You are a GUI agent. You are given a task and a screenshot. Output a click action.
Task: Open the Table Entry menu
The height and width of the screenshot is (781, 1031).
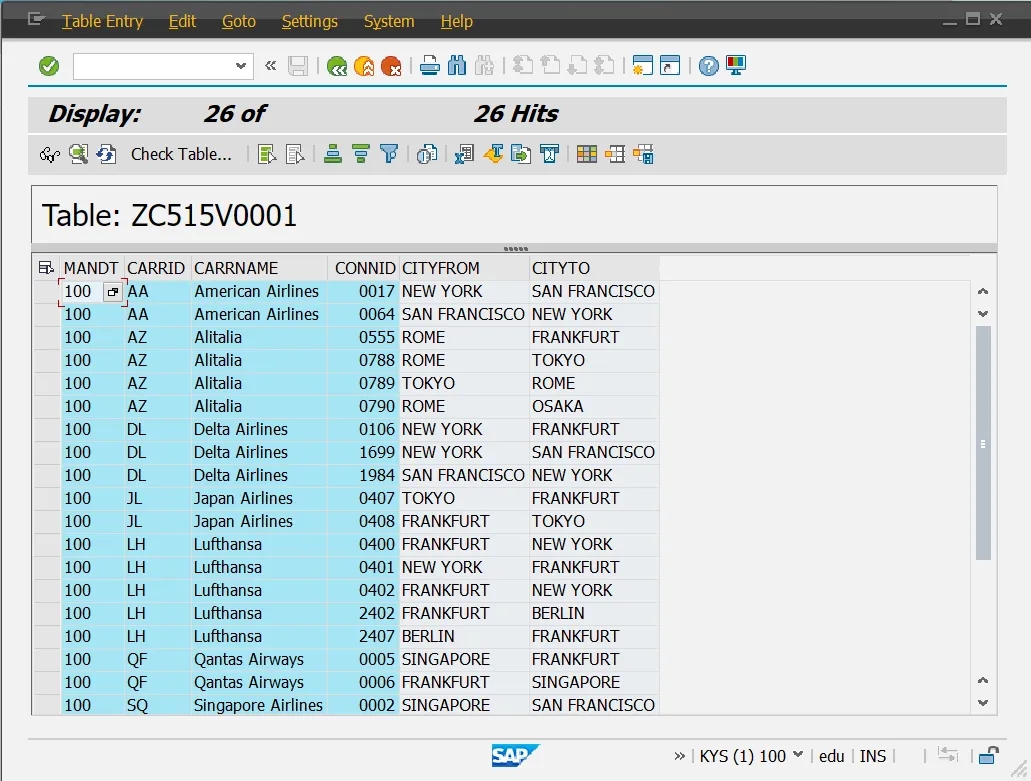[x=103, y=21]
